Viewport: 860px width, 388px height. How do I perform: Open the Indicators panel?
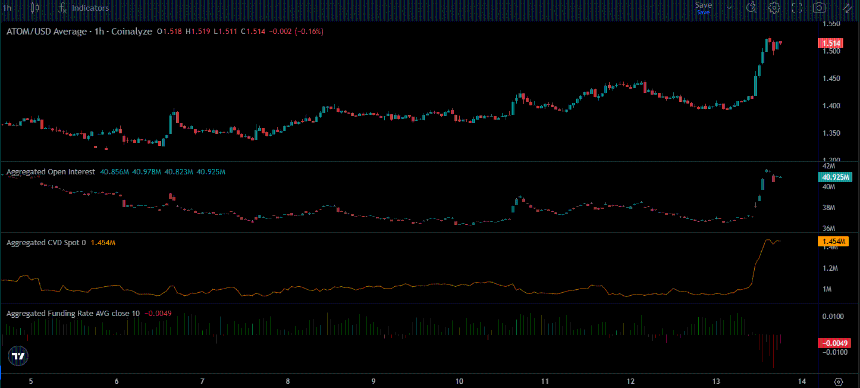click(x=84, y=8)
